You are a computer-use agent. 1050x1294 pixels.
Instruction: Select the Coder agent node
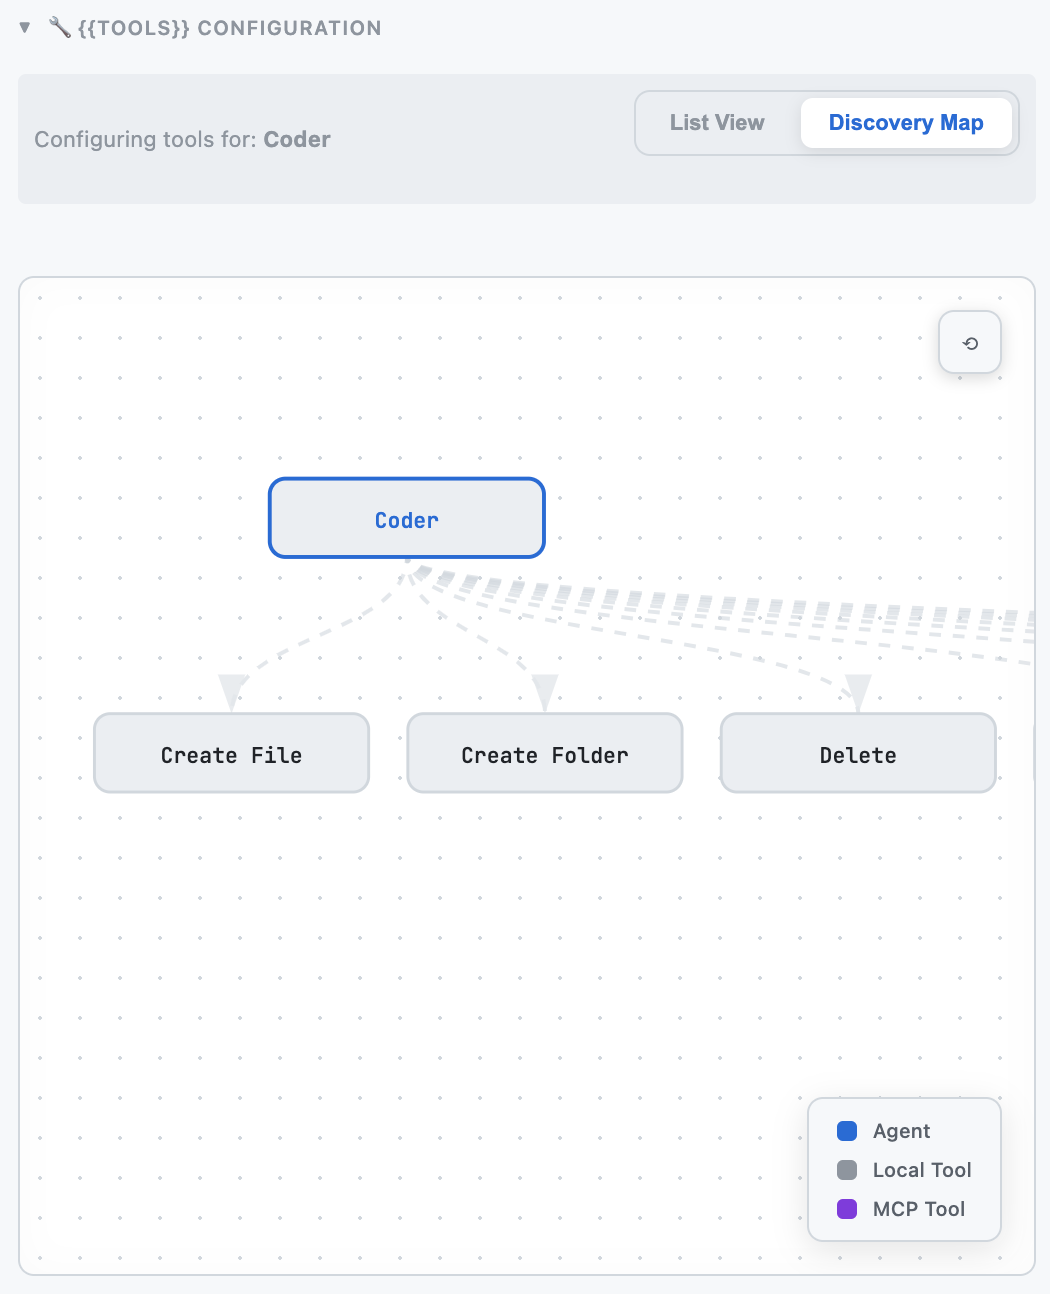[406, 518]
